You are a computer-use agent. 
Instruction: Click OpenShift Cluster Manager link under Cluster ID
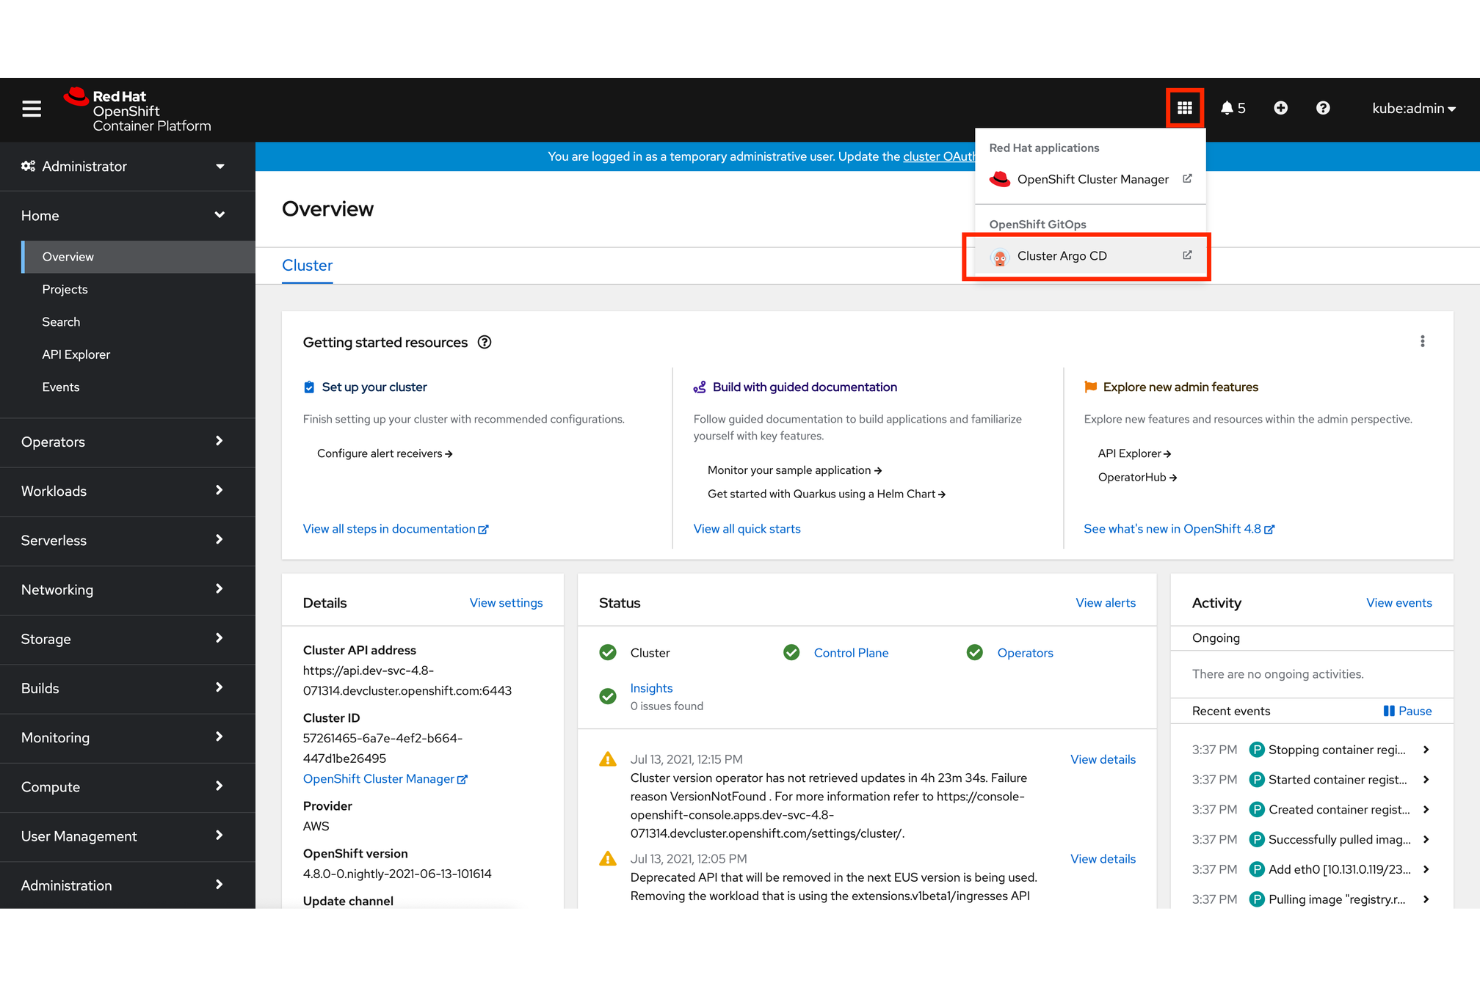[385, 779]
